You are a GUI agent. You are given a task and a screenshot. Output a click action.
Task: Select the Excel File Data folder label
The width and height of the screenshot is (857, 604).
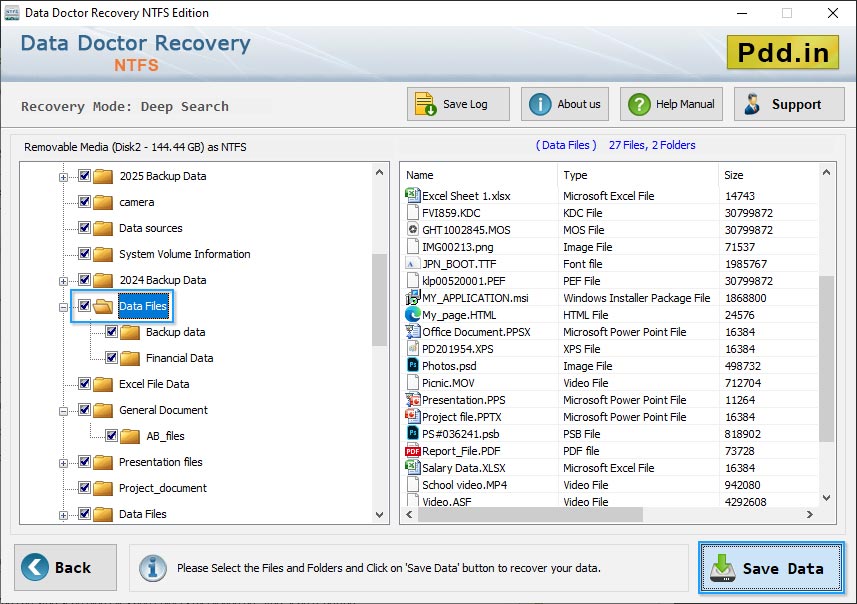point(154,384)
